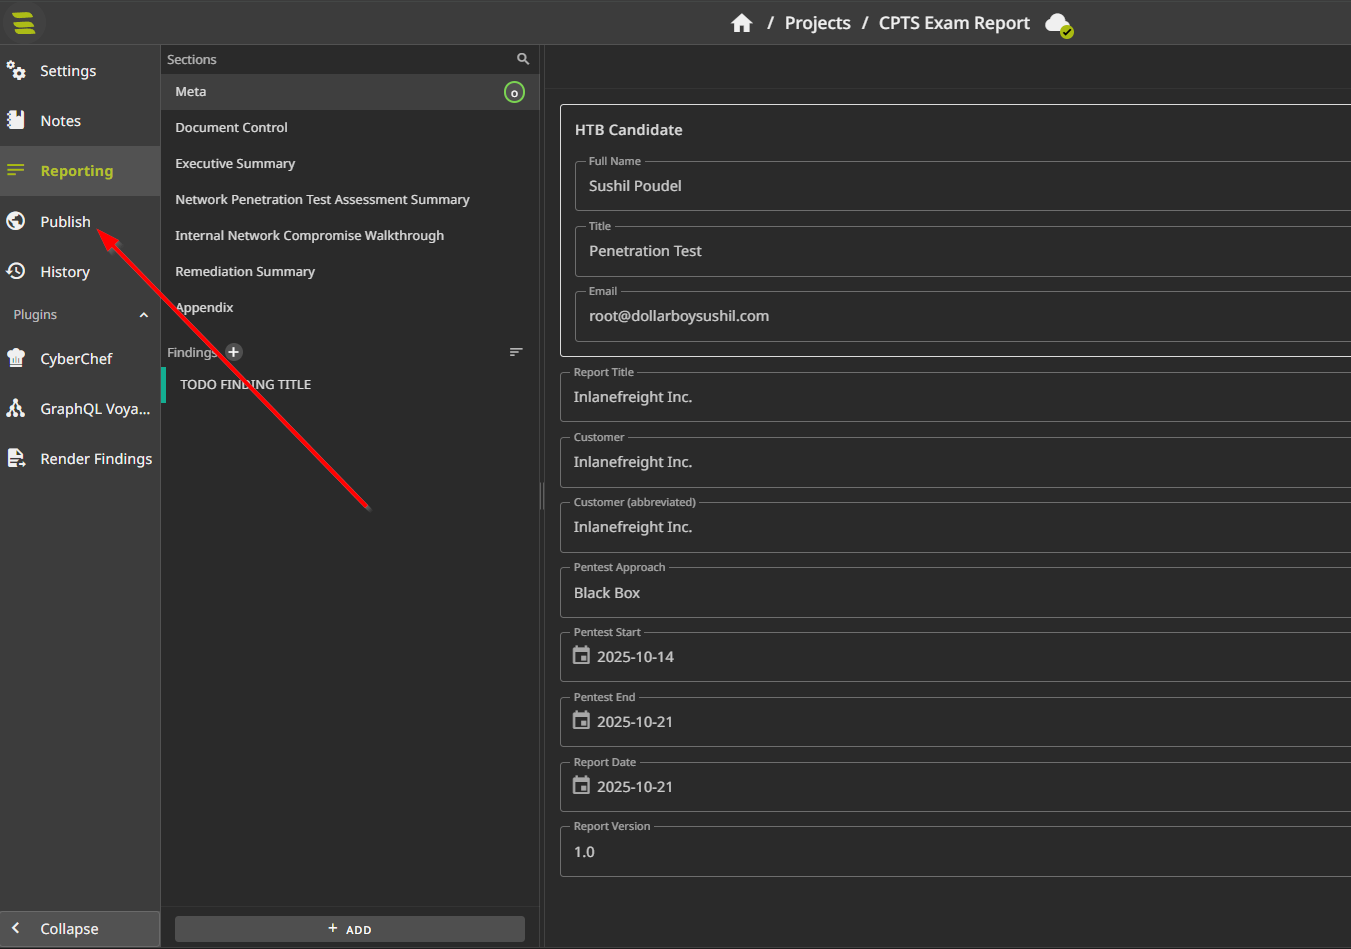
Task: Select the Executive Summary section
Action: click(235, 164)
